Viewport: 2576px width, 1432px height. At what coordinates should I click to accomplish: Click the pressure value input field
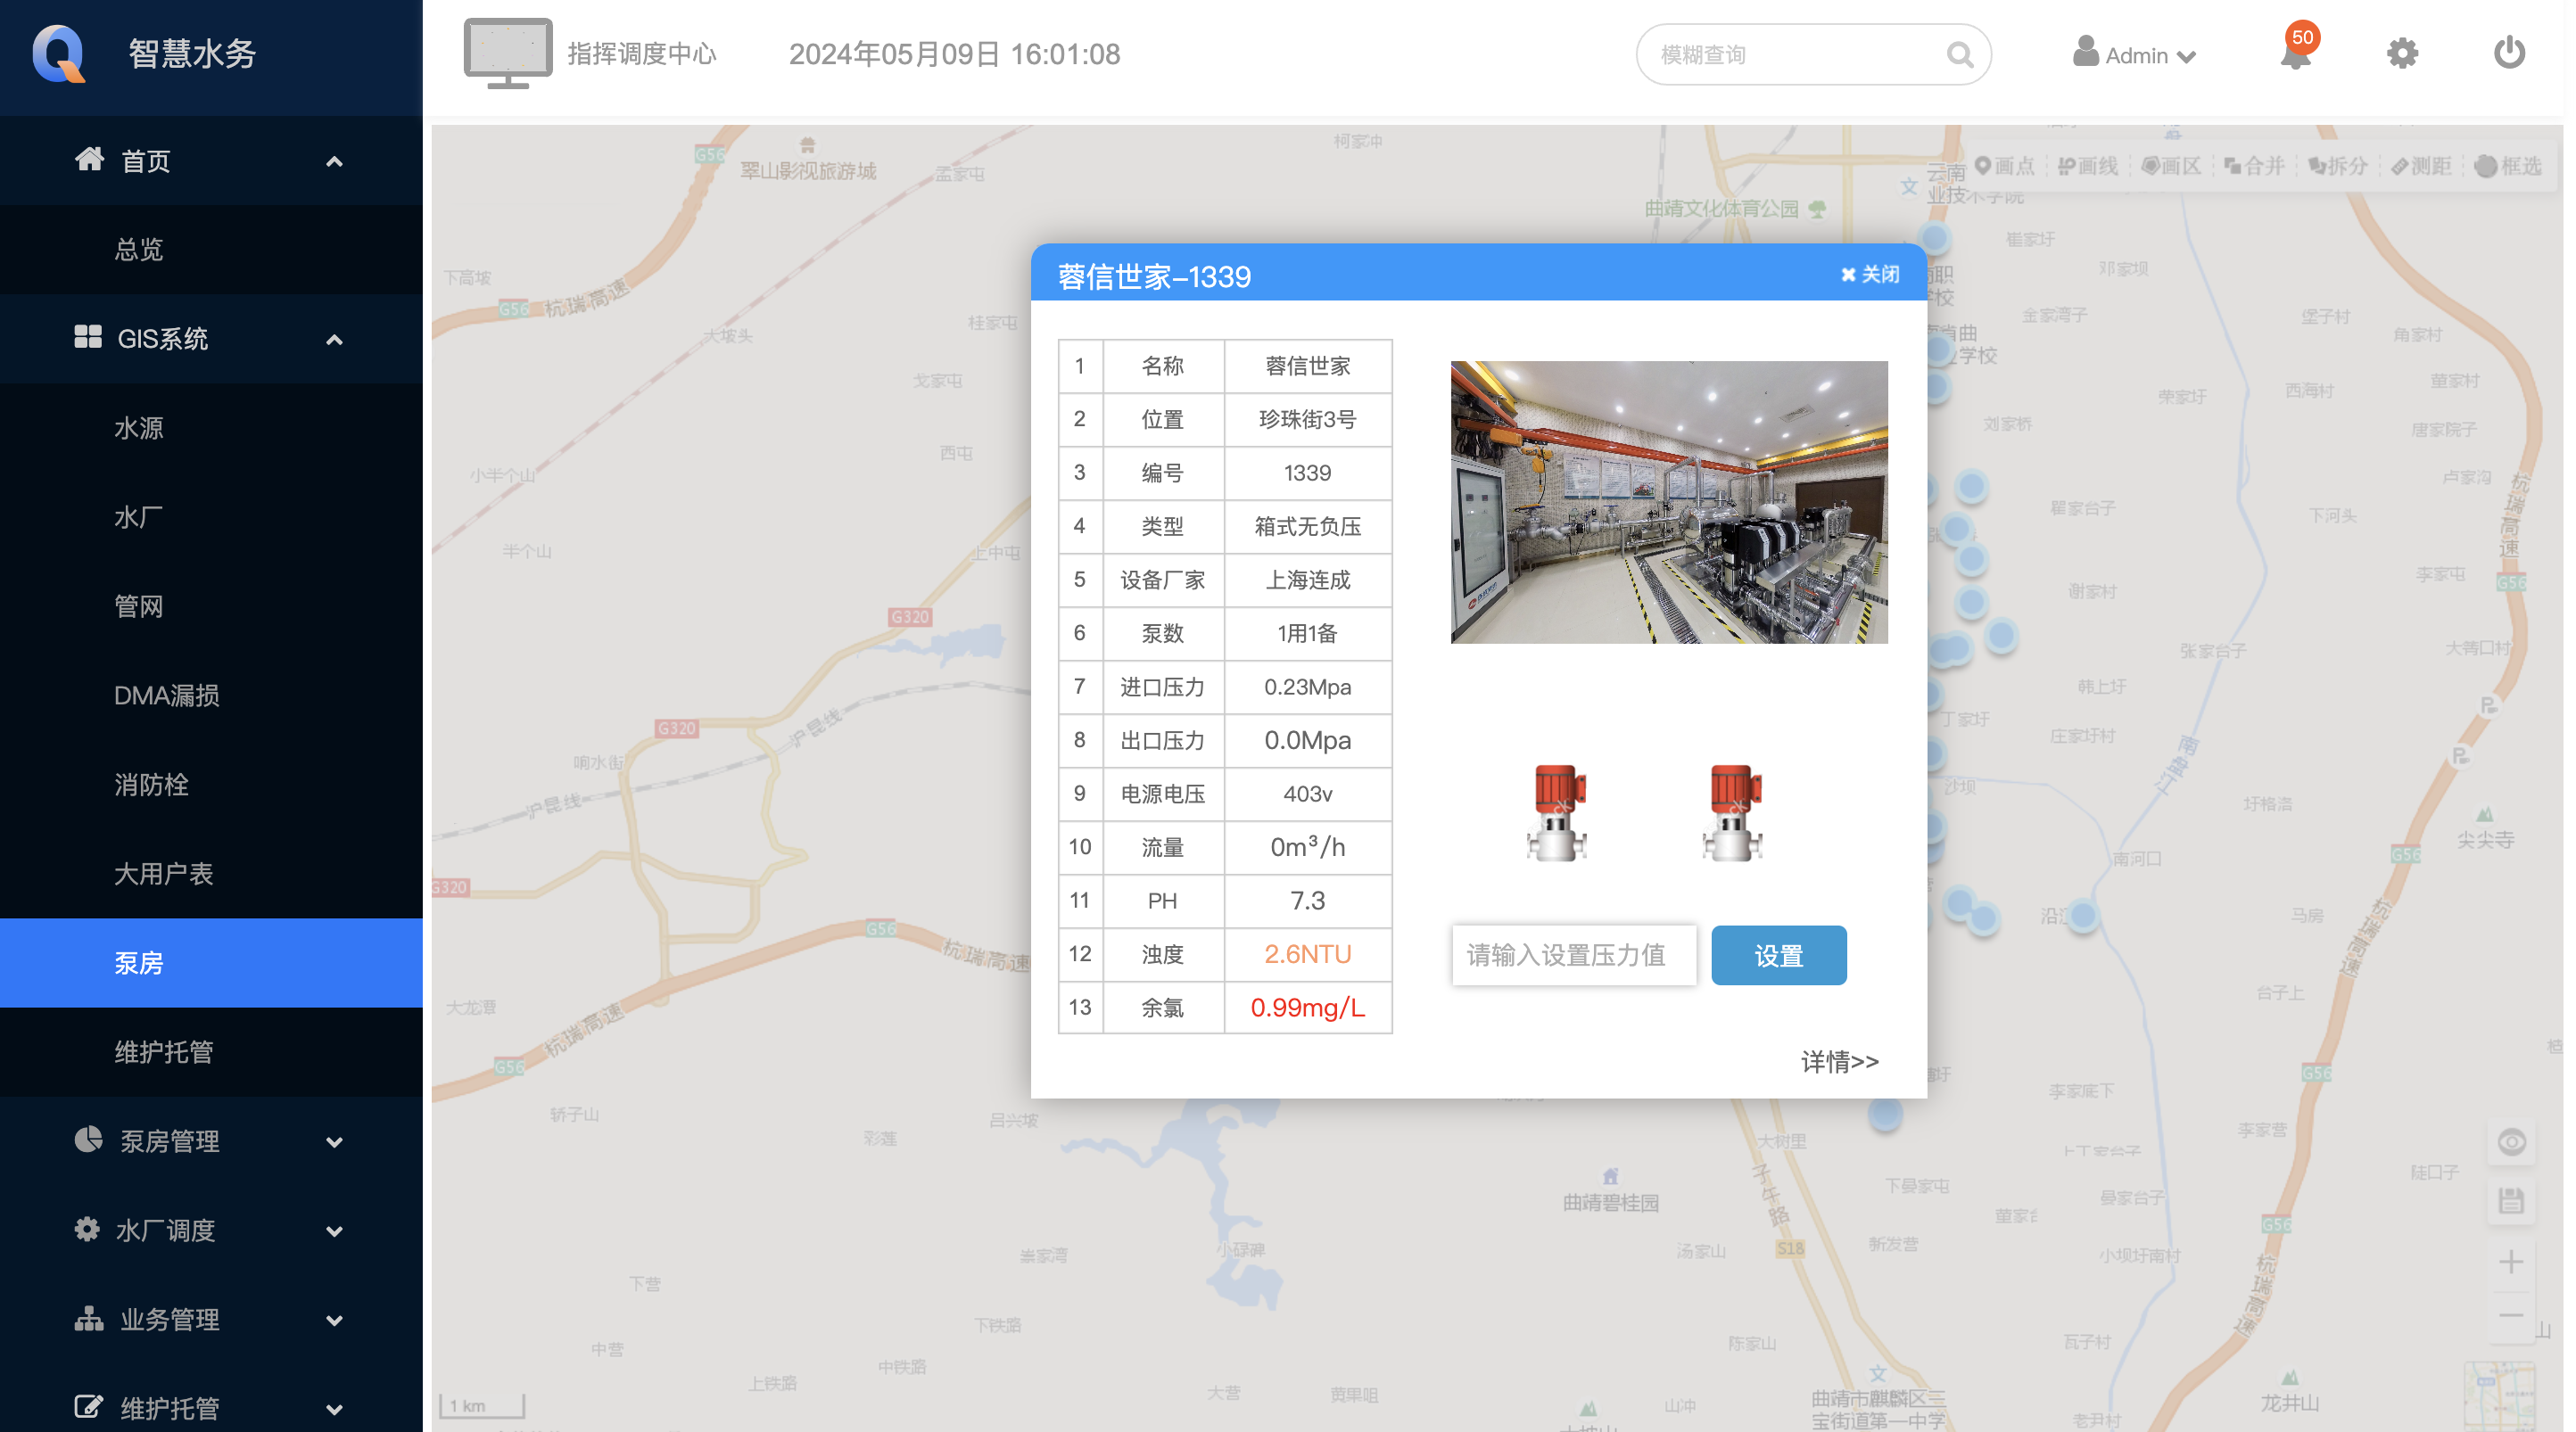1573,955
